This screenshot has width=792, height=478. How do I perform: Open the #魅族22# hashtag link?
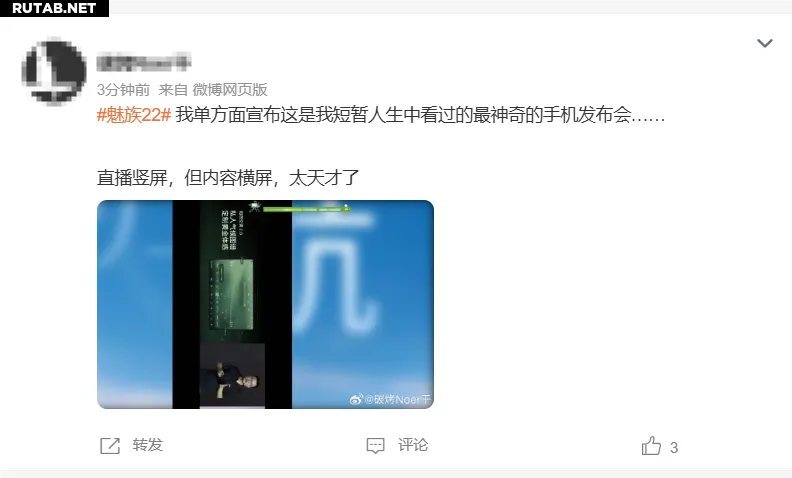click(134, 115)
